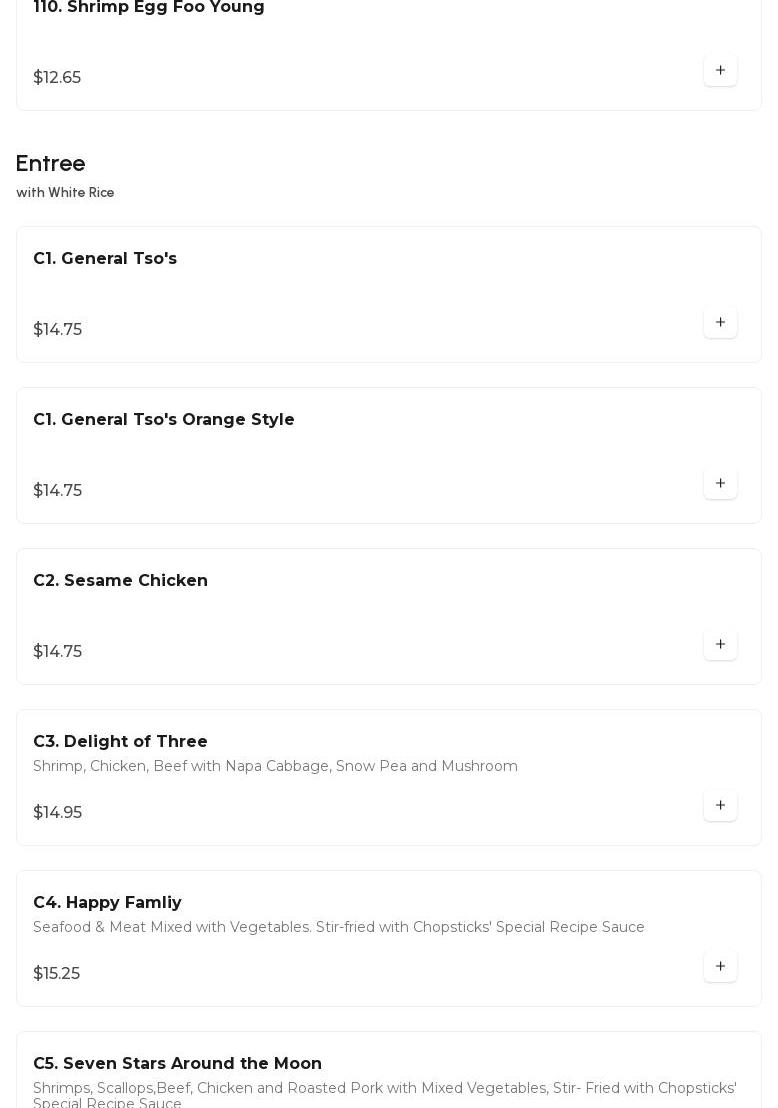Image resolution: width=778 pixels, height=1108 pixels.
Task: Open C2. Sesame Chicken item details
Action: coord(120,581)
